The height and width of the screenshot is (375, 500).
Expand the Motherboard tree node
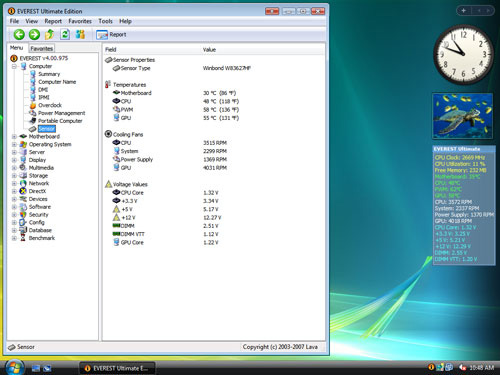[14, 137]
